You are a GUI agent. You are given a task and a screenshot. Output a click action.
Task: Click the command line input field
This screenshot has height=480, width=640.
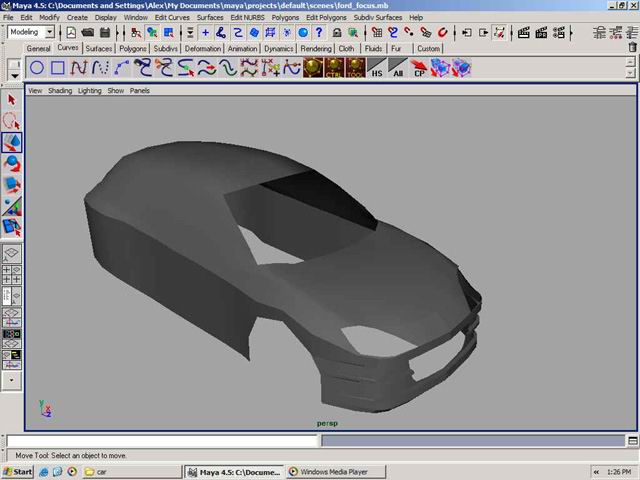pos(162,440)
